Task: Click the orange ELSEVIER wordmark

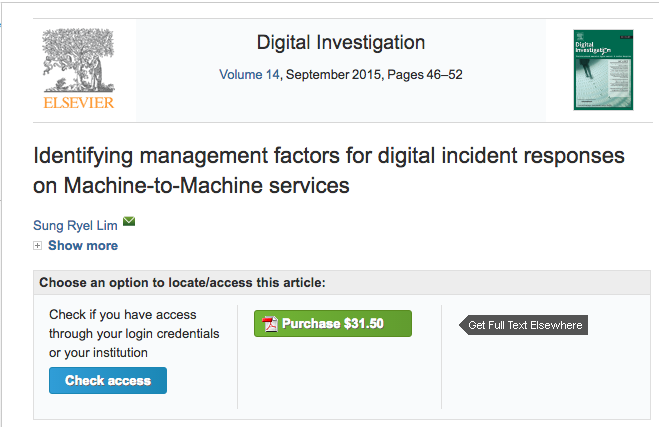Action: (79, 103)
